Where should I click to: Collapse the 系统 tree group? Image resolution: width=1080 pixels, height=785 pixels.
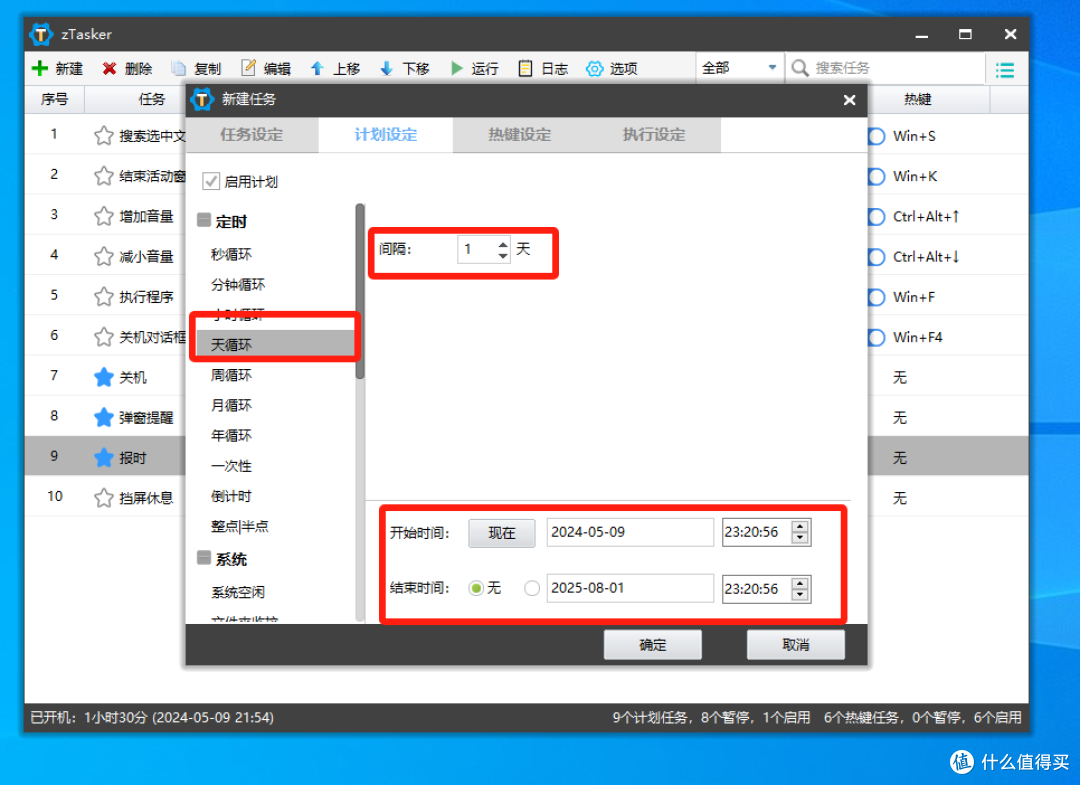[204, 558]
